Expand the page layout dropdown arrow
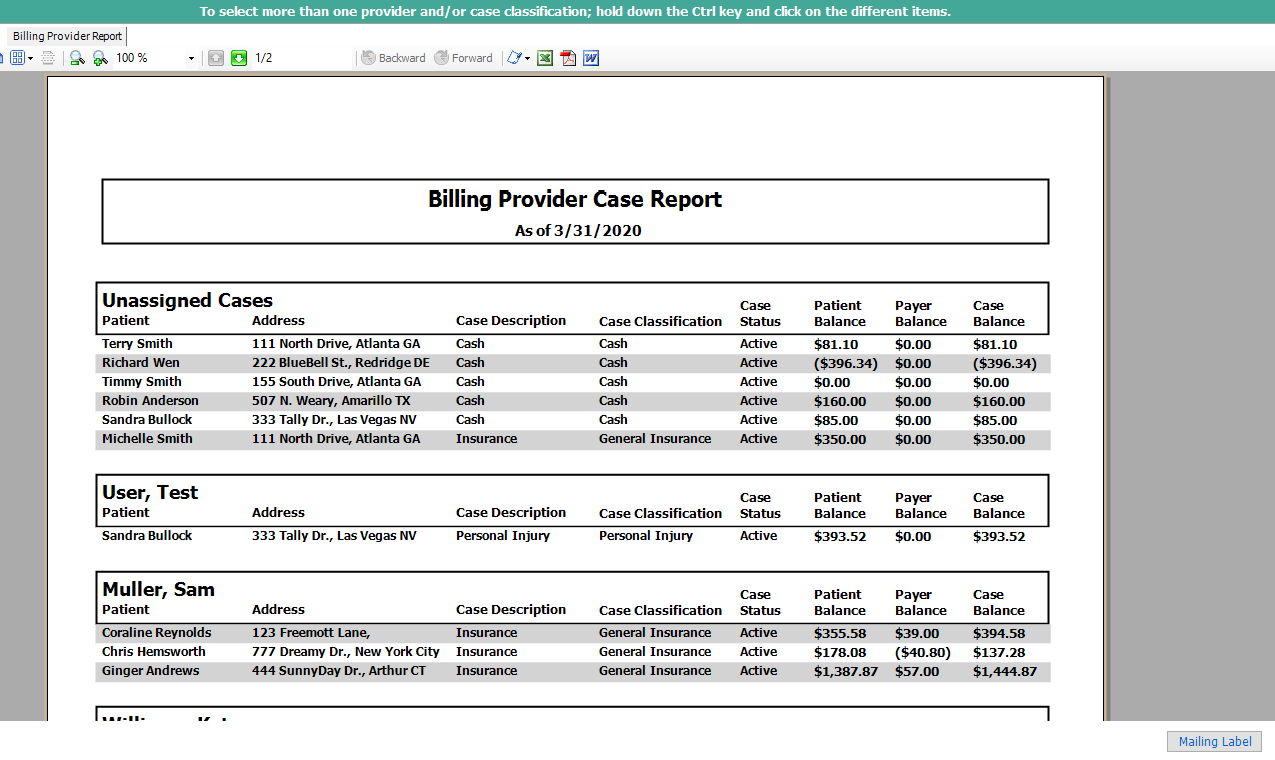Screen dimensions: 1275x760 (31, 58)
